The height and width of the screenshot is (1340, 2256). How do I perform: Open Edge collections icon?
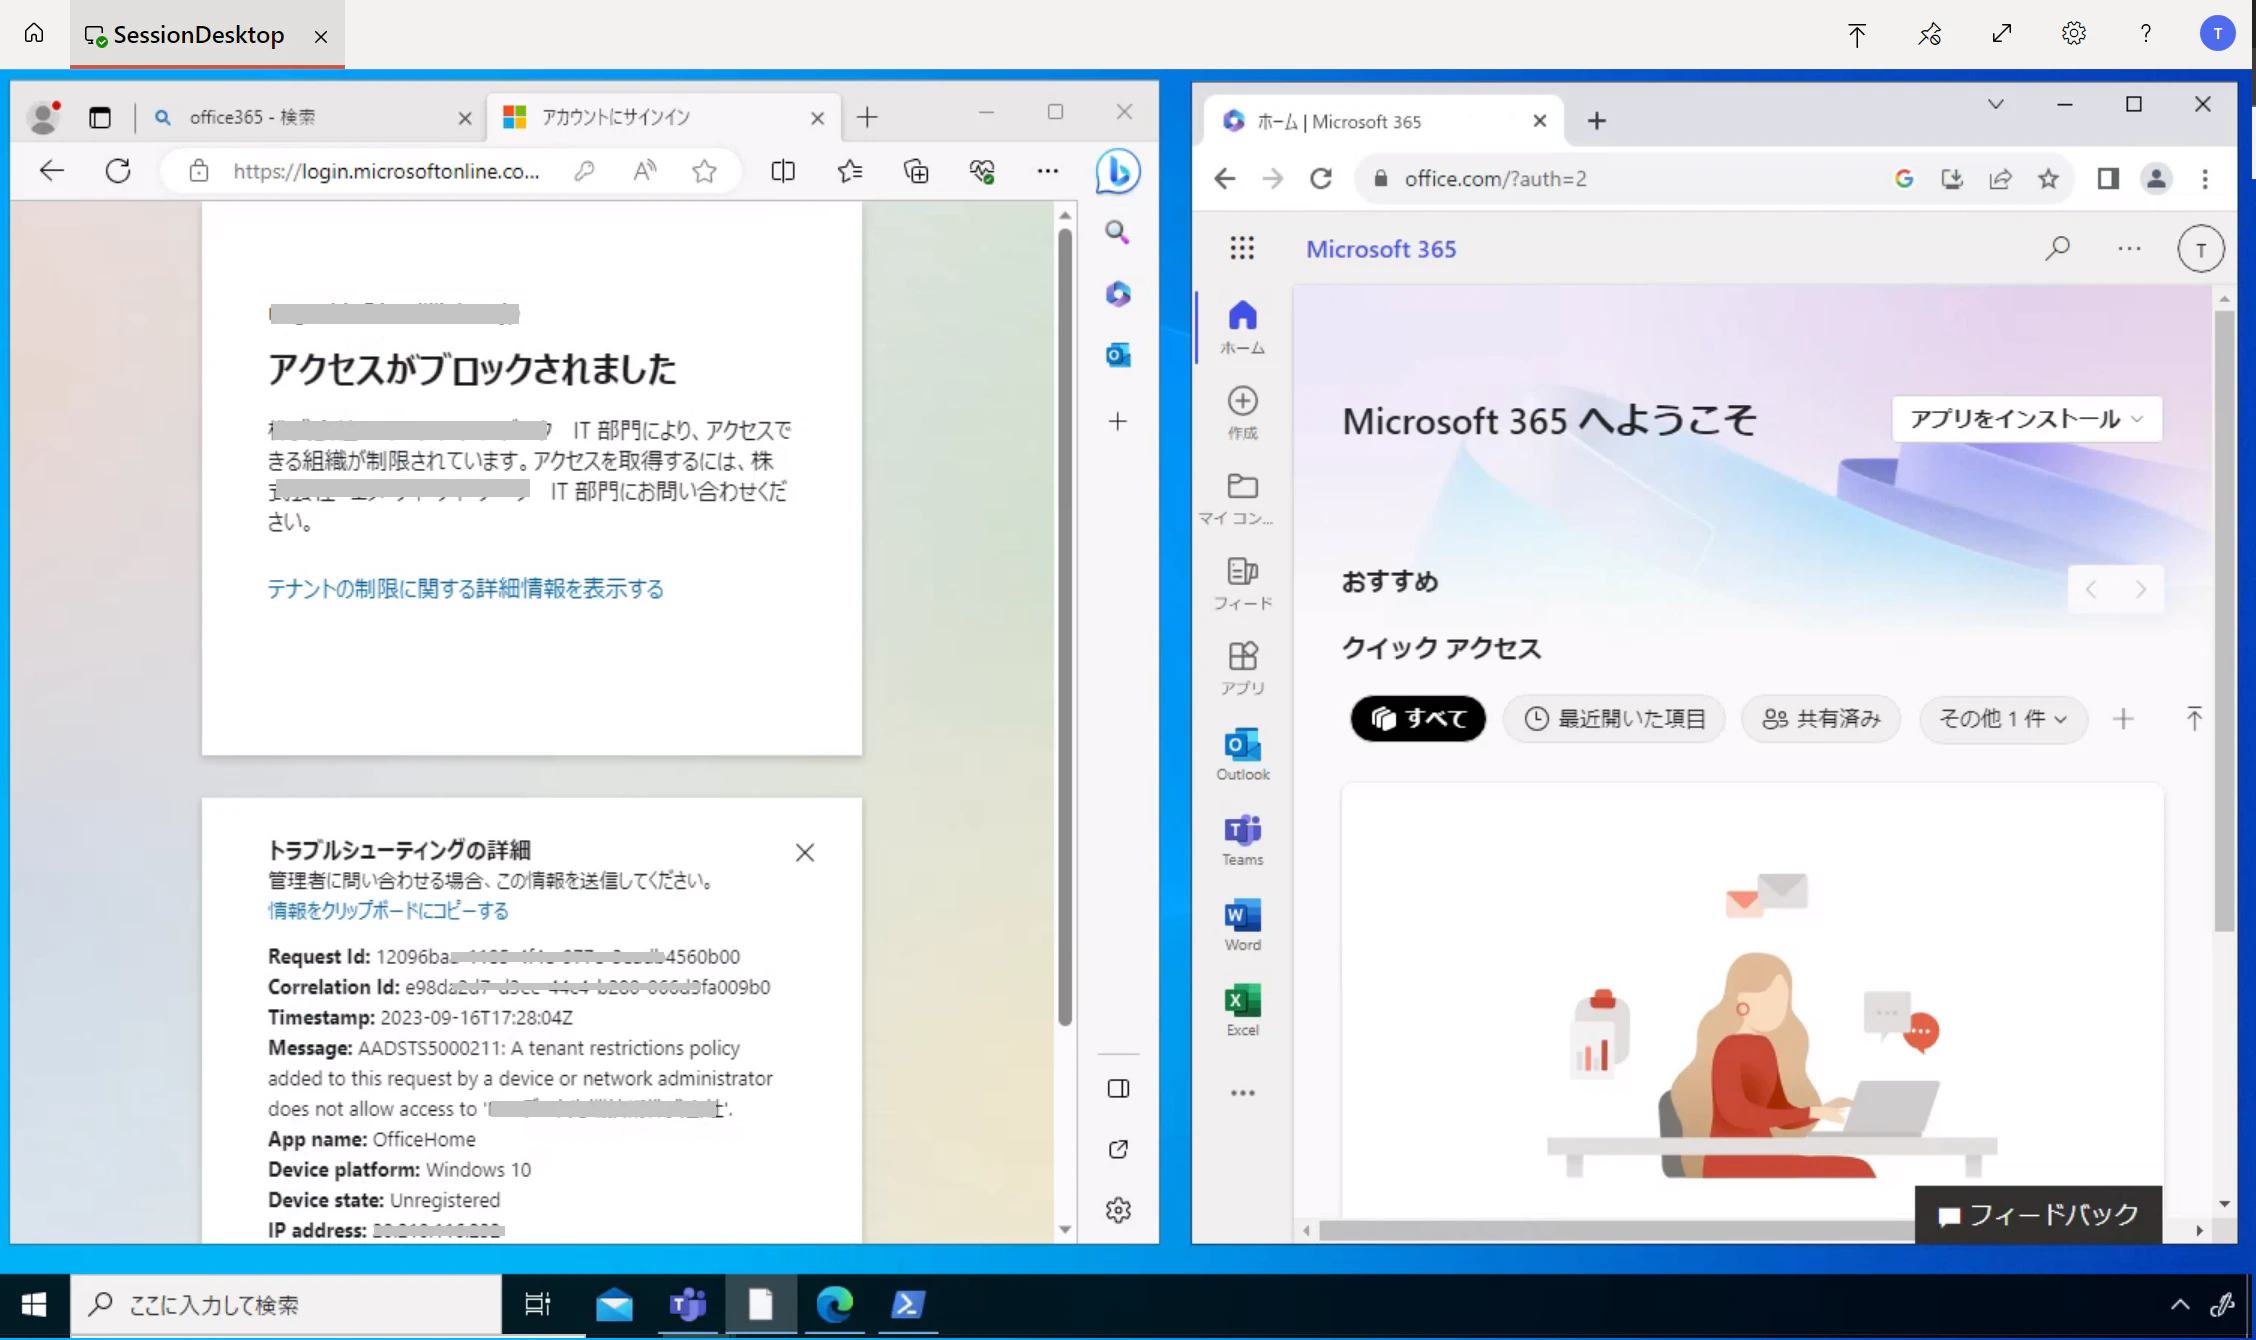916,171
